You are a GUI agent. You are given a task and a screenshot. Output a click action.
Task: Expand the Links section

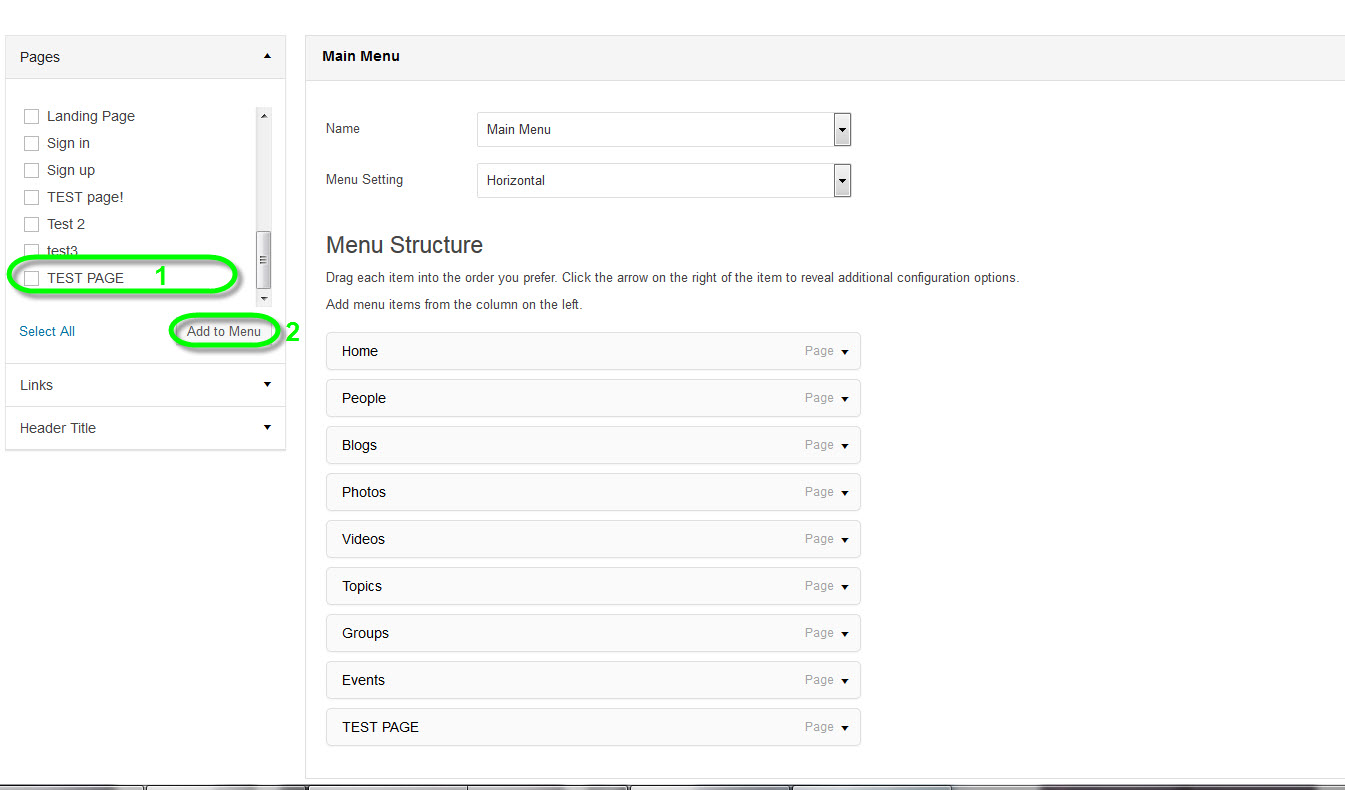pyautogui.click(x=267, y=385)
